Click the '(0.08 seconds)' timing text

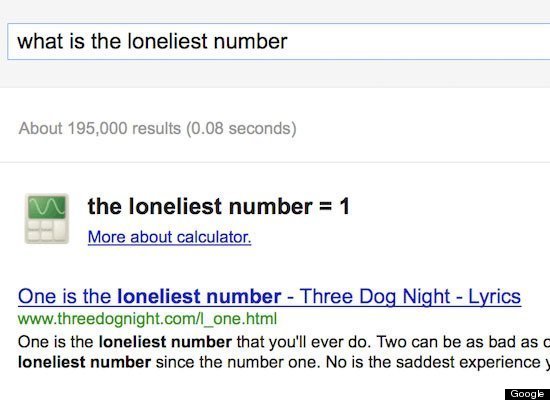[241, 128]
